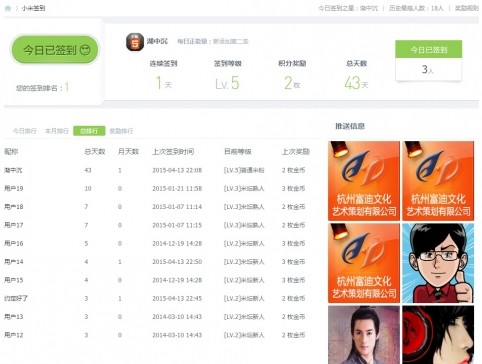Select 用户13 row nickname
Image resolution: width=482 pixels, height=364 pixels.
click(14, 317)
